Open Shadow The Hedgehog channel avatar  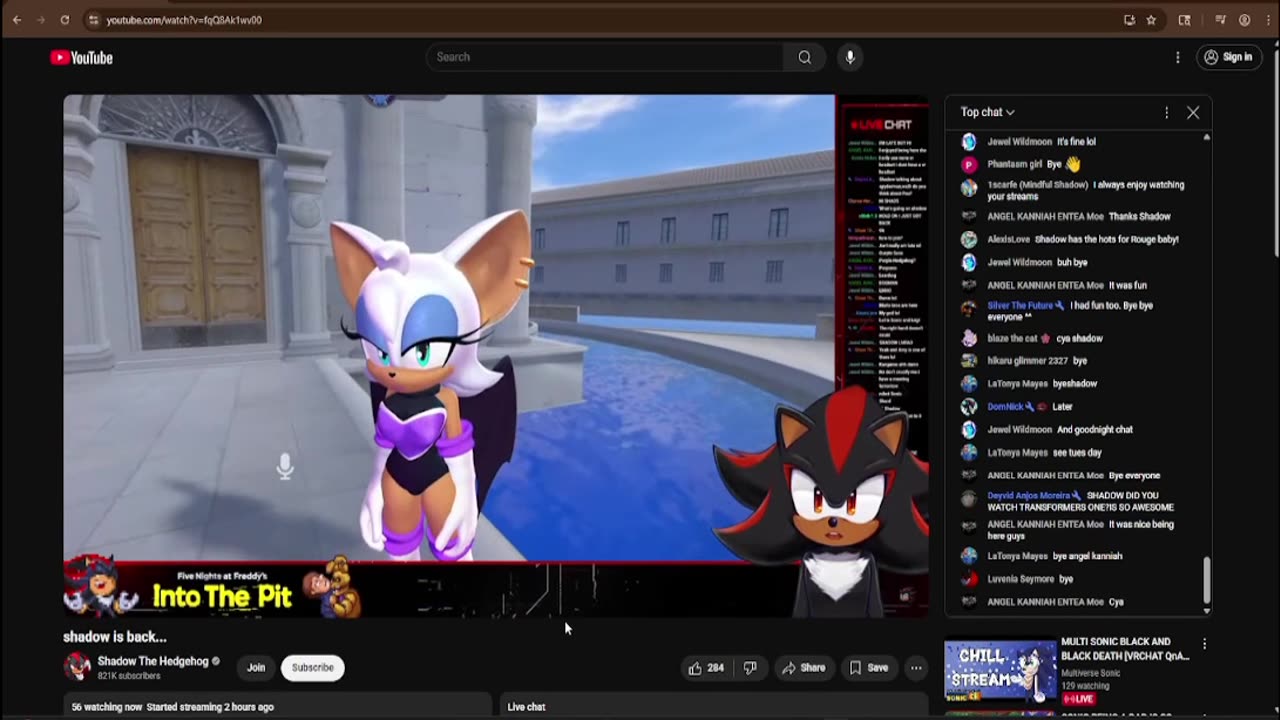pos(77,667)
